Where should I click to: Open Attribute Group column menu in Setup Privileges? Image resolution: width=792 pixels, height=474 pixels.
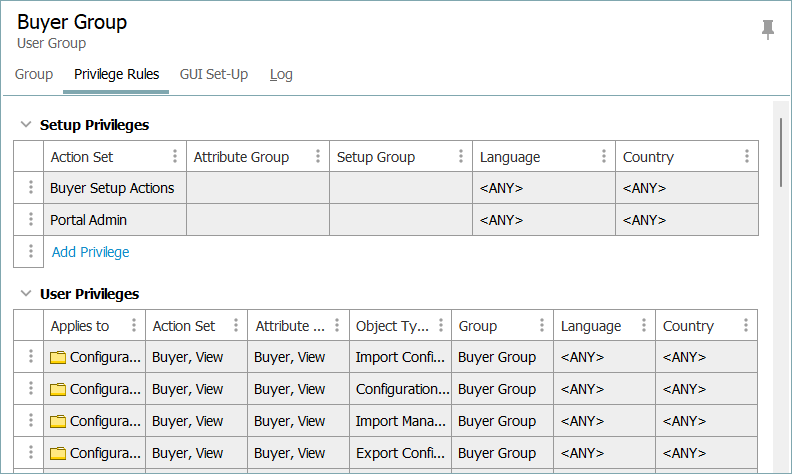click(318, 156)
